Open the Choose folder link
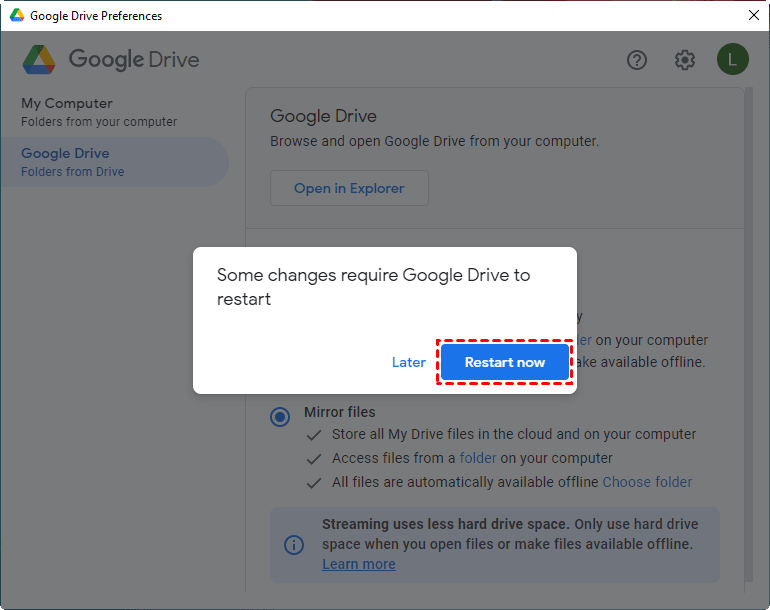The height and width of the screenshot is (610, 770). click(647, 482)
